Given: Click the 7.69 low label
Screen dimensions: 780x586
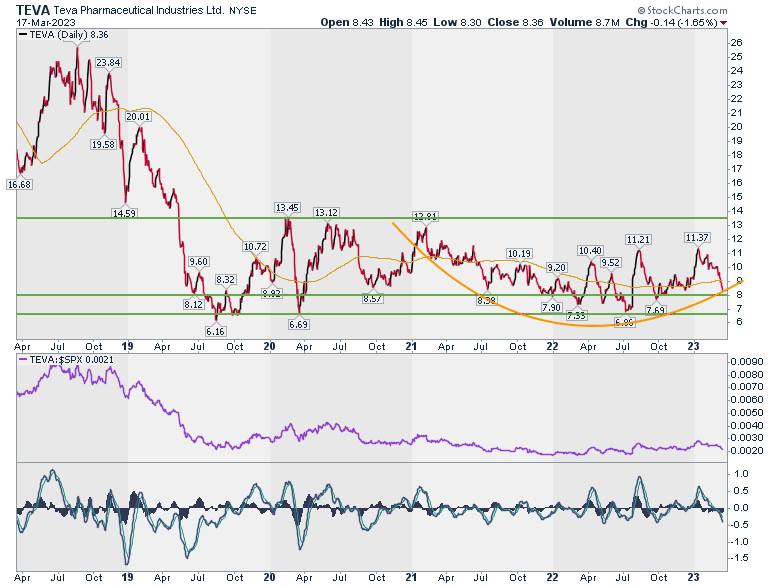Looking at the screenshot, I should point(655,310).
